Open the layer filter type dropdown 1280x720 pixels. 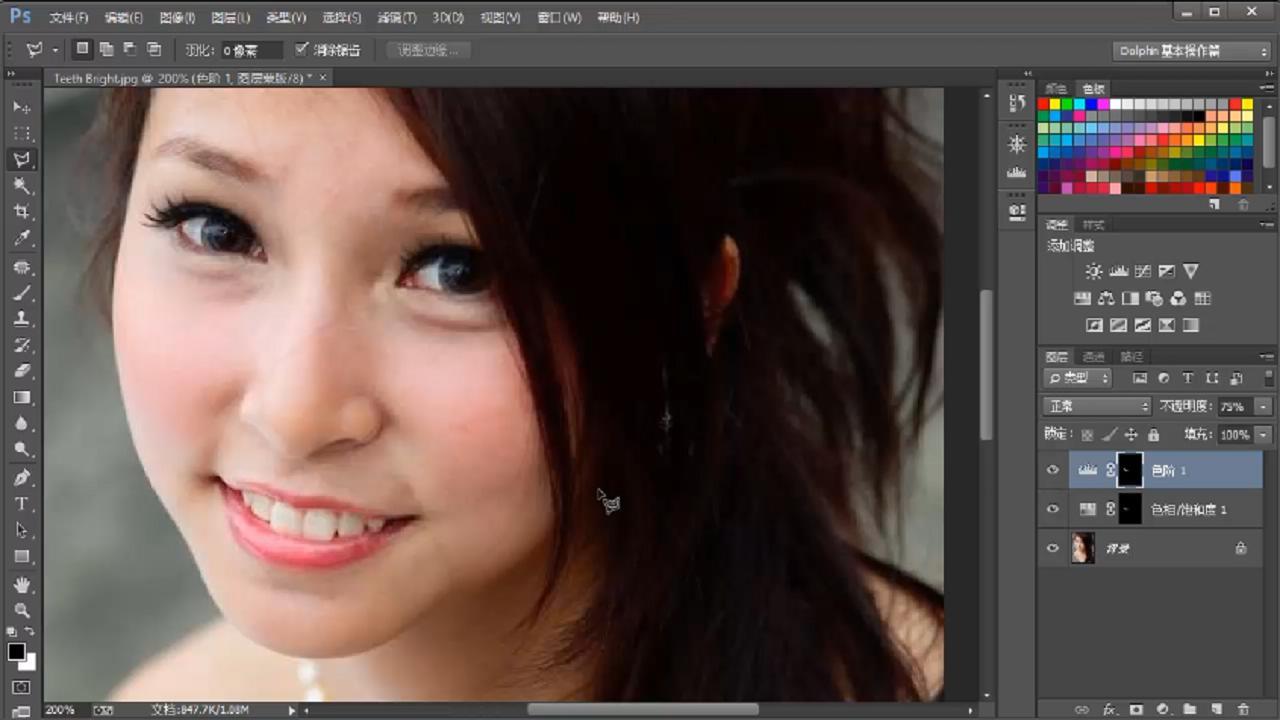point(1078,378)
